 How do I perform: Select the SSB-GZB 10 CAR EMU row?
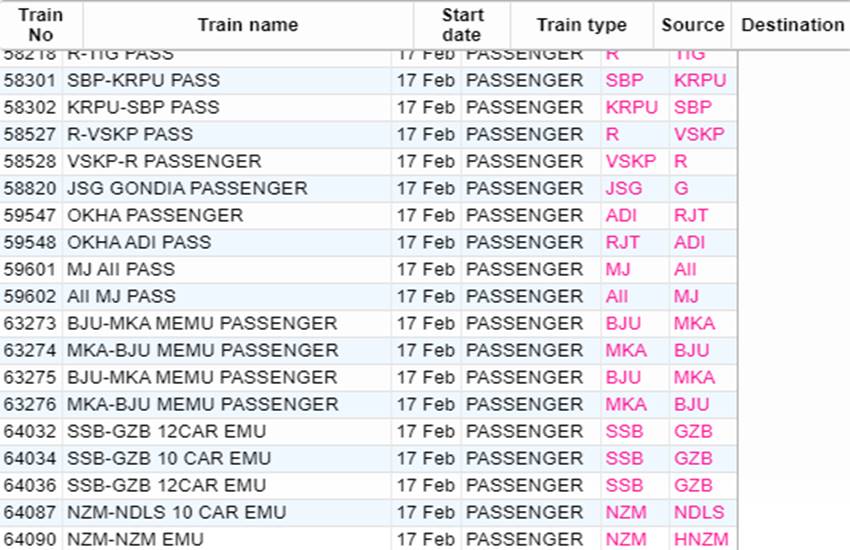point(169,458)
